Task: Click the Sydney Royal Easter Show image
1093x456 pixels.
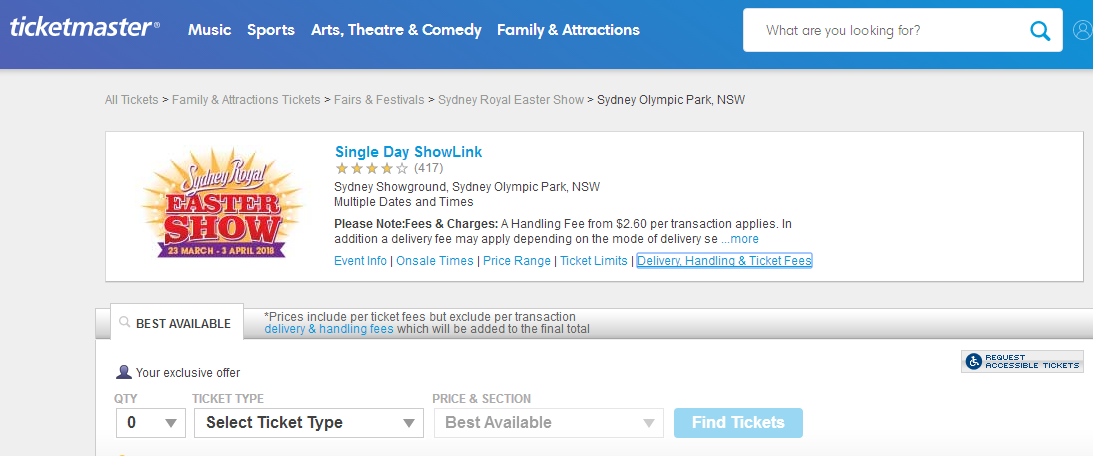Action: tap(221, 203)
